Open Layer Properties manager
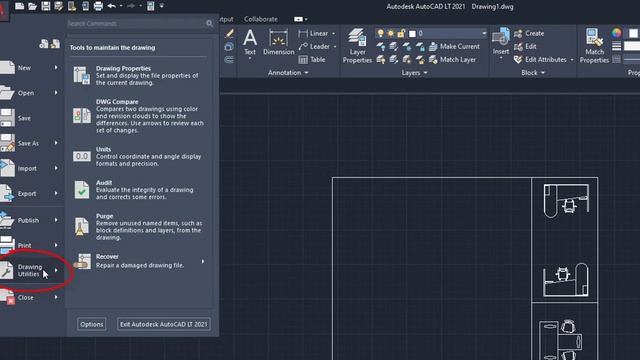This screenshot has height=360, width=640. tap(357, 46)
